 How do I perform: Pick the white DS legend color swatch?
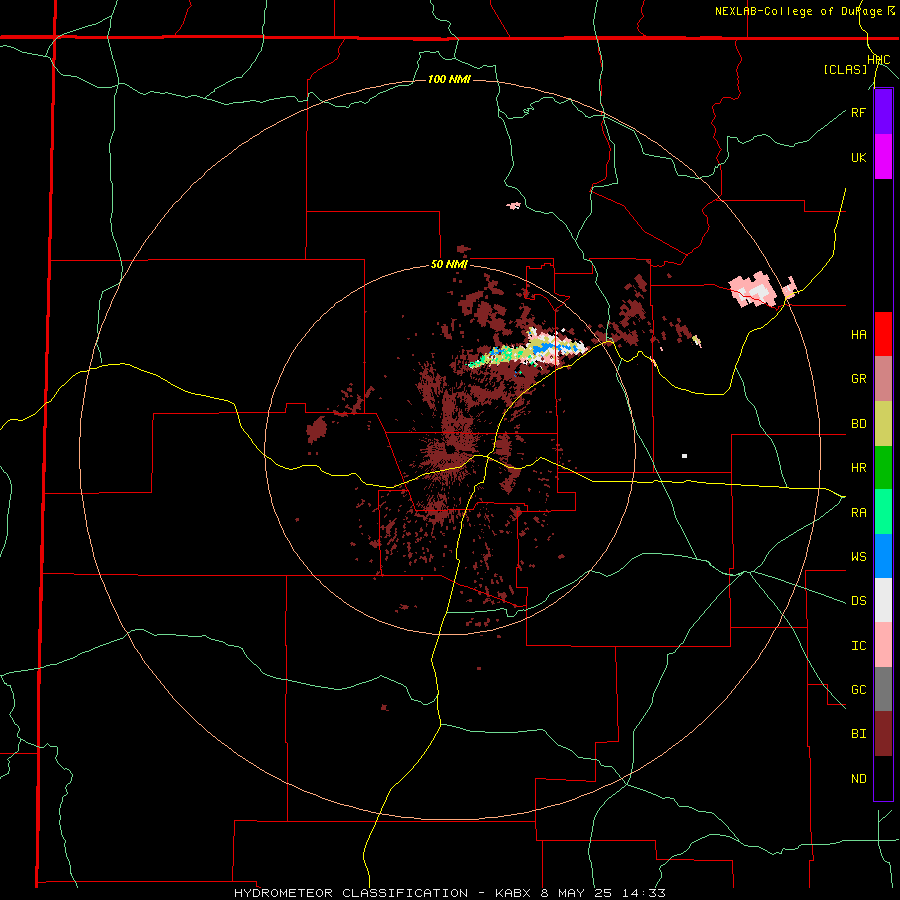[883, 600]
